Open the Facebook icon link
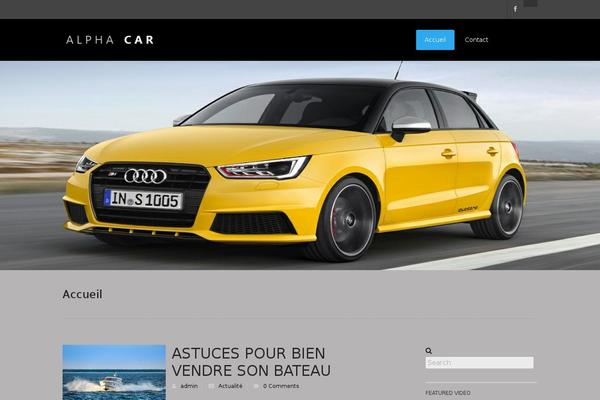600x400 pixels. 515,9
